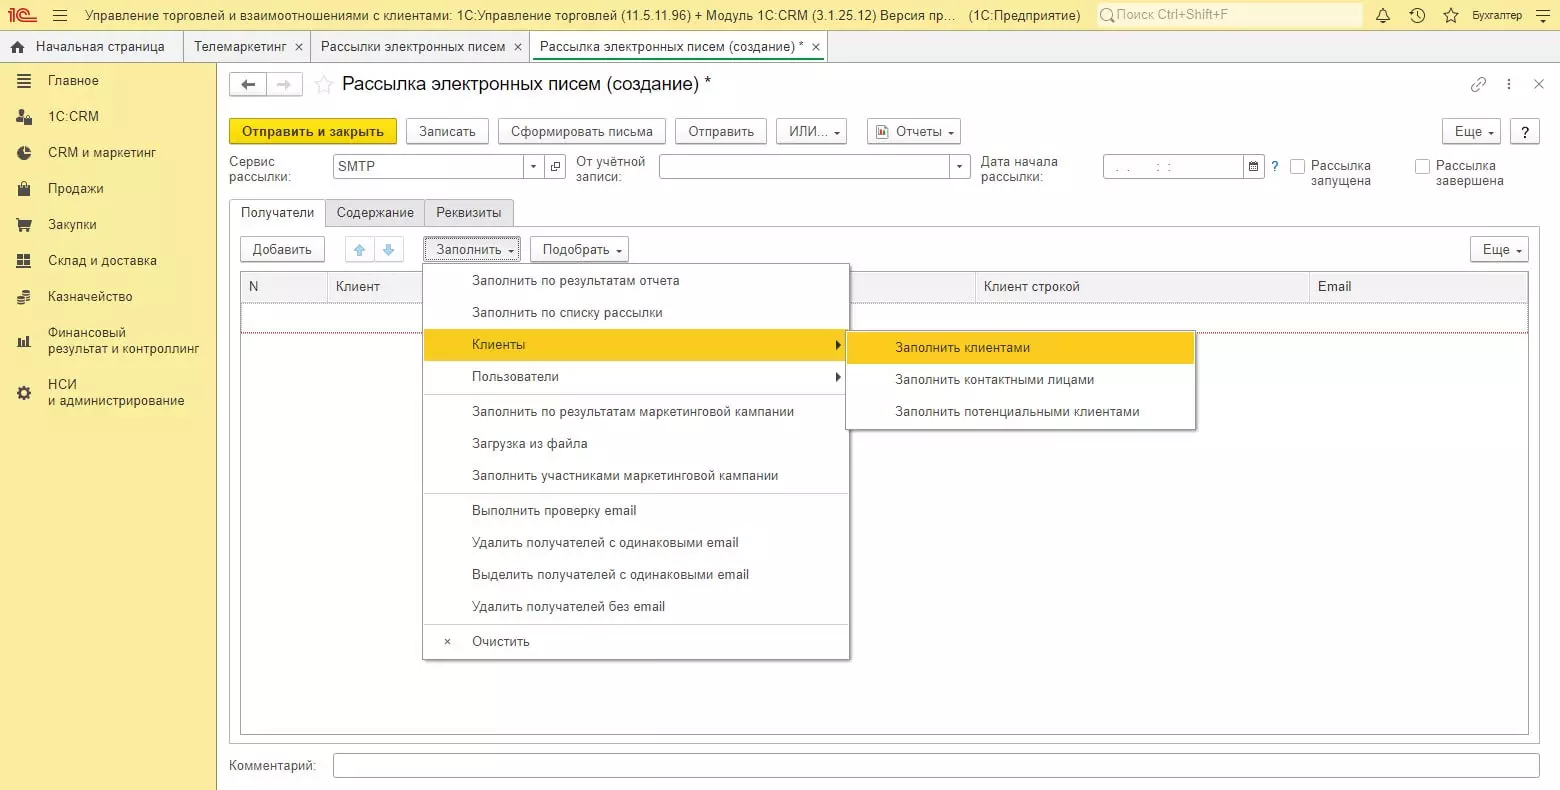Open the history clock icon
The image size is (1560, 790).
coord(1417,15)
